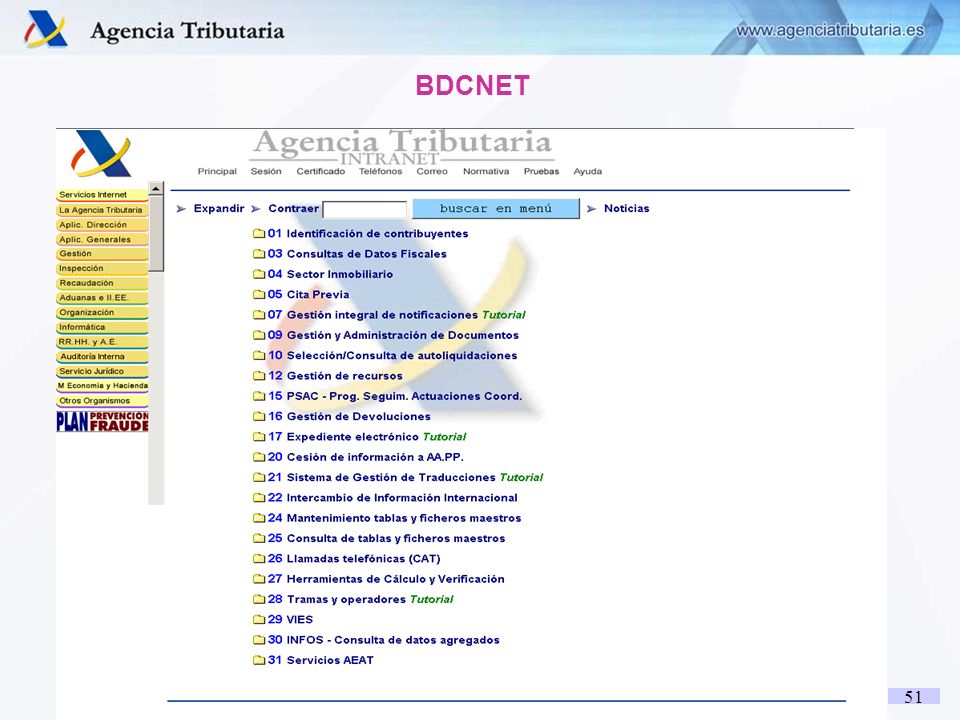Click the Agencia Tributaria intranet logo
Image resolution: width=960 pixels, height=720 pixels.
(101, 154)
